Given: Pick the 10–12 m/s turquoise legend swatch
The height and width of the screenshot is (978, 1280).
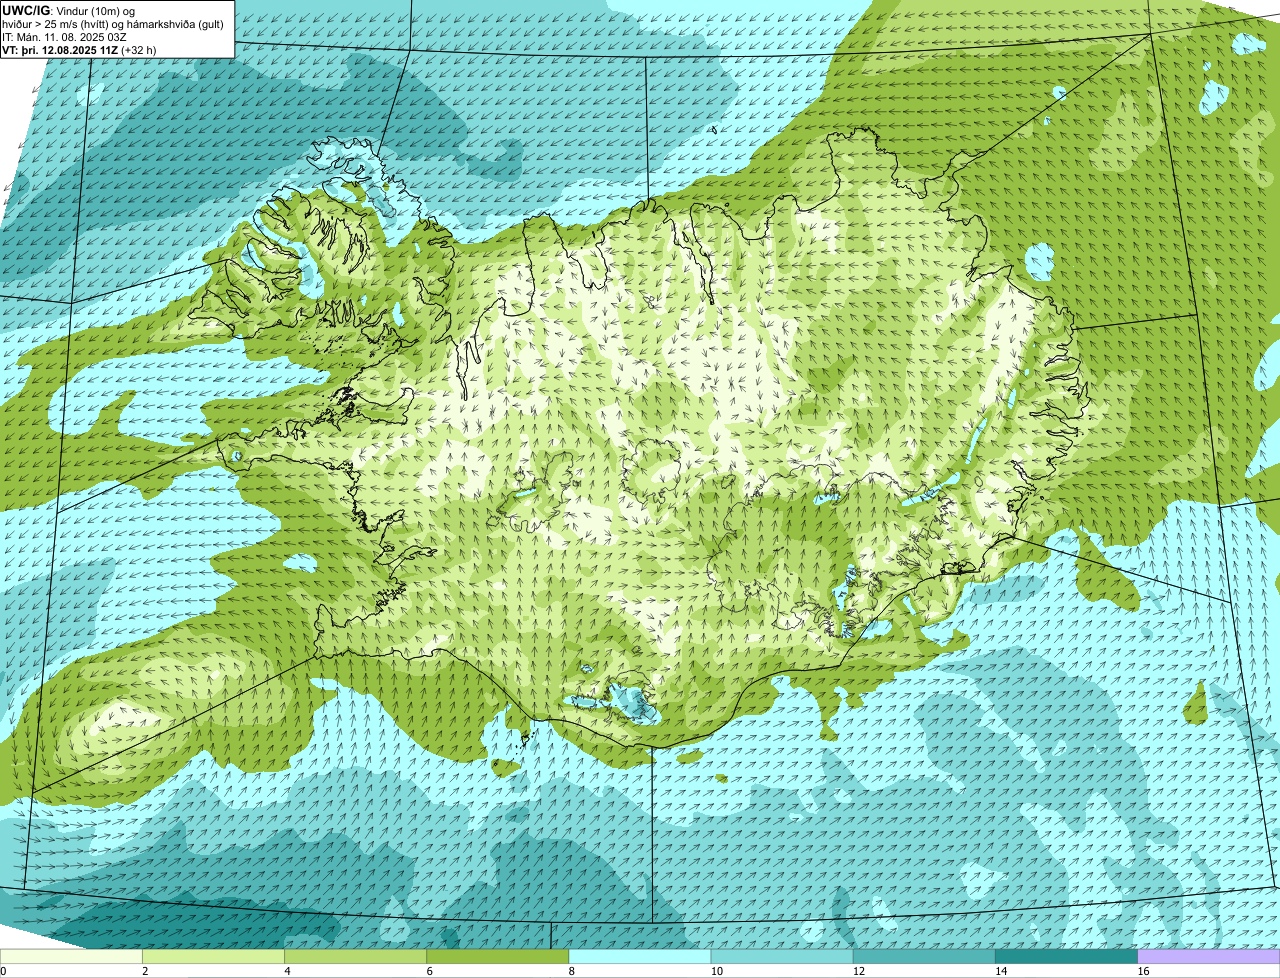Looking at the screenshot, I should coord(782,956).
